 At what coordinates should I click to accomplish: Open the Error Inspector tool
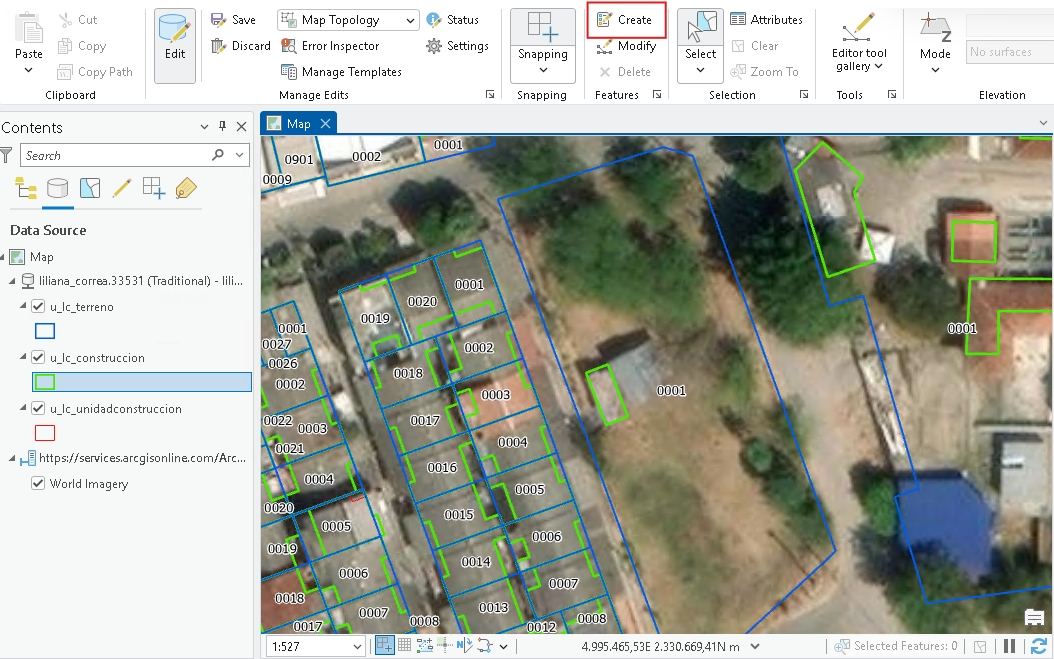pyautogui.click(x=330, y=46)
